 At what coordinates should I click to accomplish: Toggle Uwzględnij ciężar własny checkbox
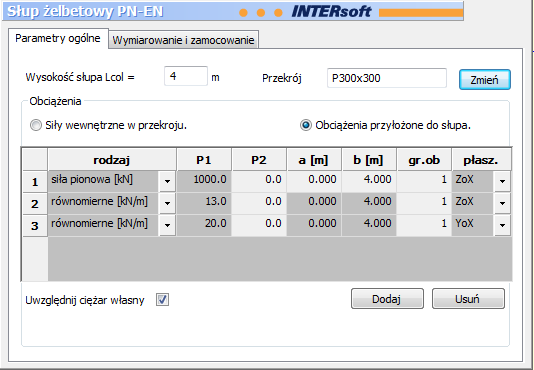[162, 300]
